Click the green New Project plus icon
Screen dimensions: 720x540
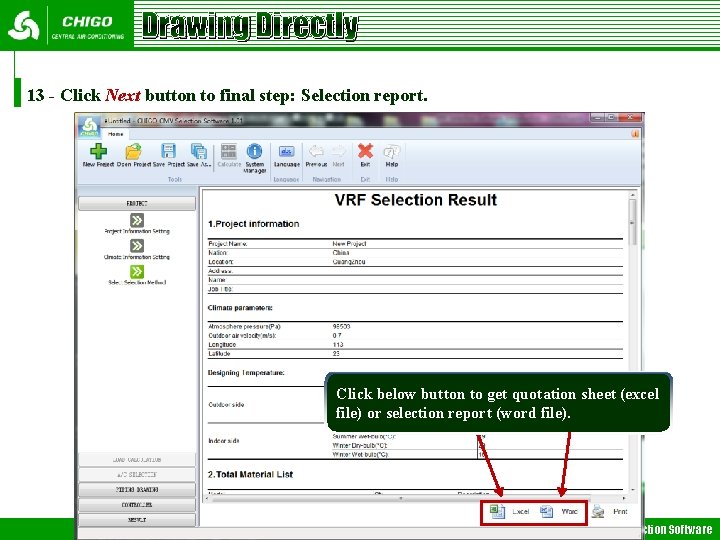[98, 151]
